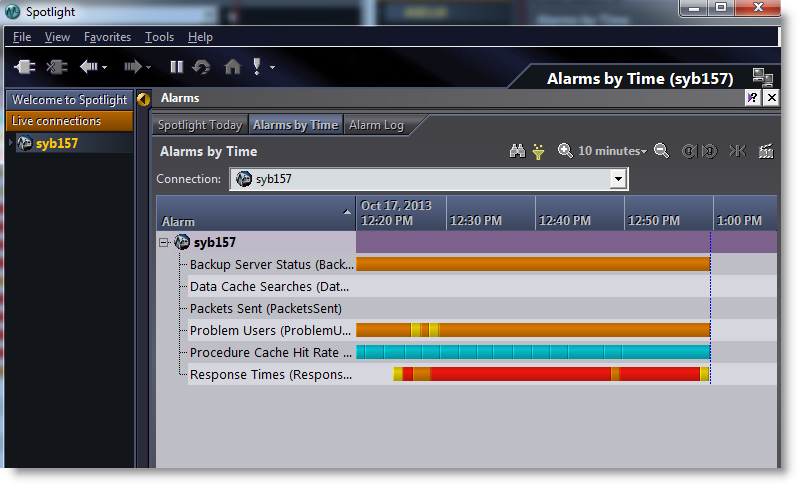The height and width of the screenshot is (484, 797).
Task: Collapse the syb157 alarm group
Action: coord(164,243)
